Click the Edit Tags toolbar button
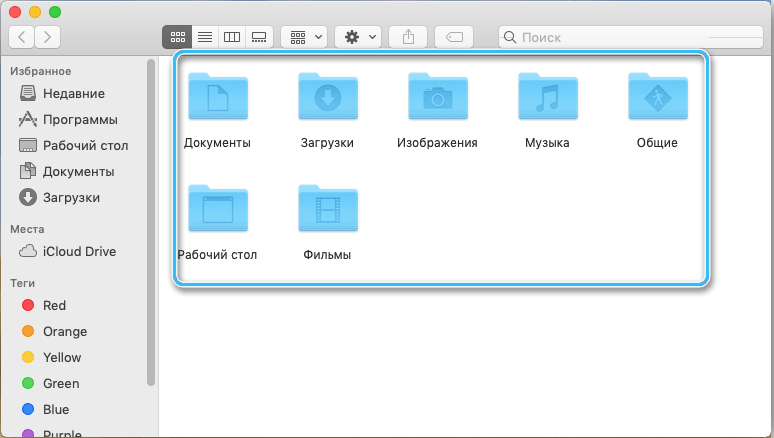774x438 pixels. [453, 37]
